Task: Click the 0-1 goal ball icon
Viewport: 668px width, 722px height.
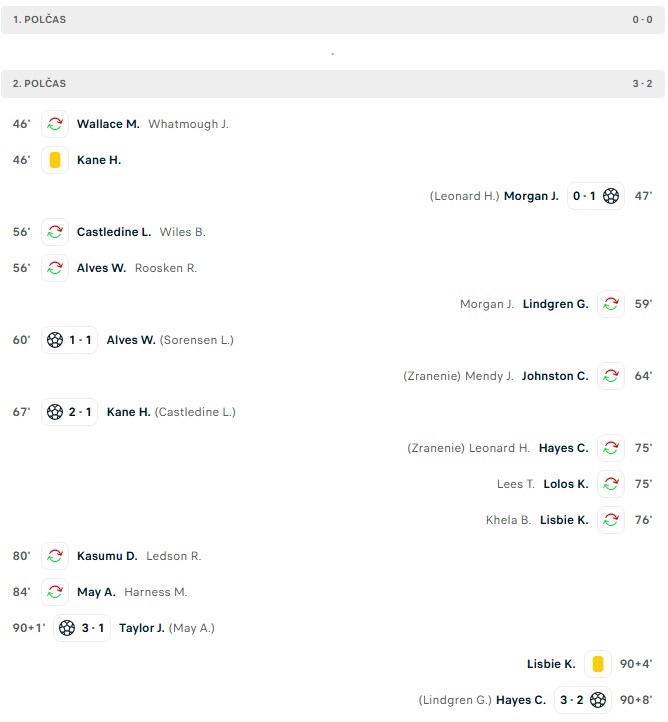Action: (x=611, y=196)
